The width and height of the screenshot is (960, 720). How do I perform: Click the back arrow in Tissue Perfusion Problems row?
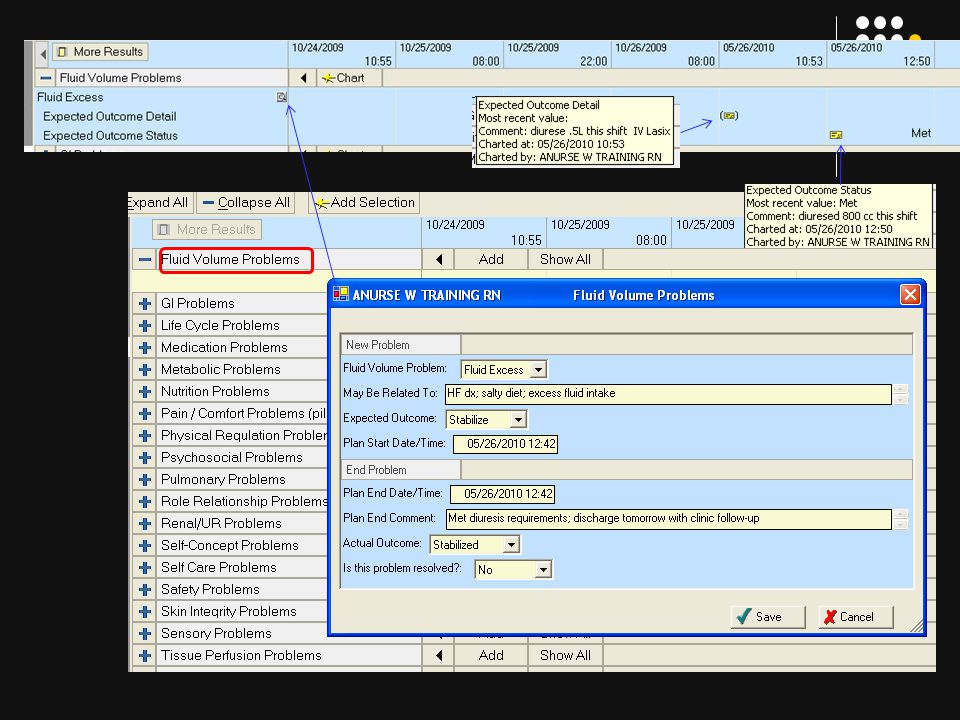click(438, 655)
